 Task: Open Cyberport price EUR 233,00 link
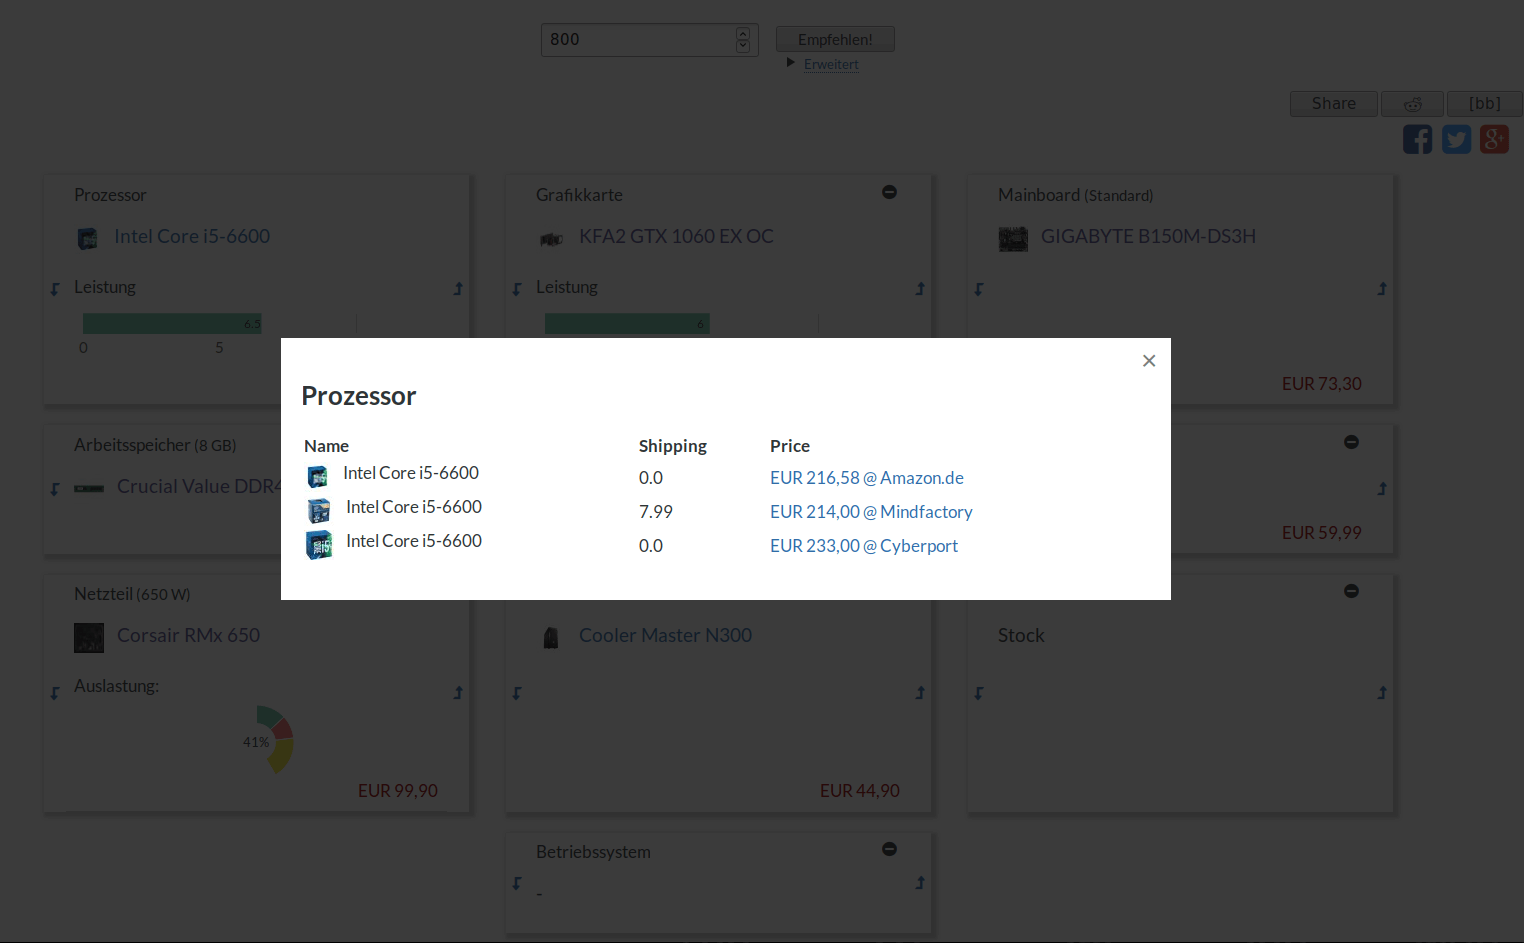pos(864,546)
